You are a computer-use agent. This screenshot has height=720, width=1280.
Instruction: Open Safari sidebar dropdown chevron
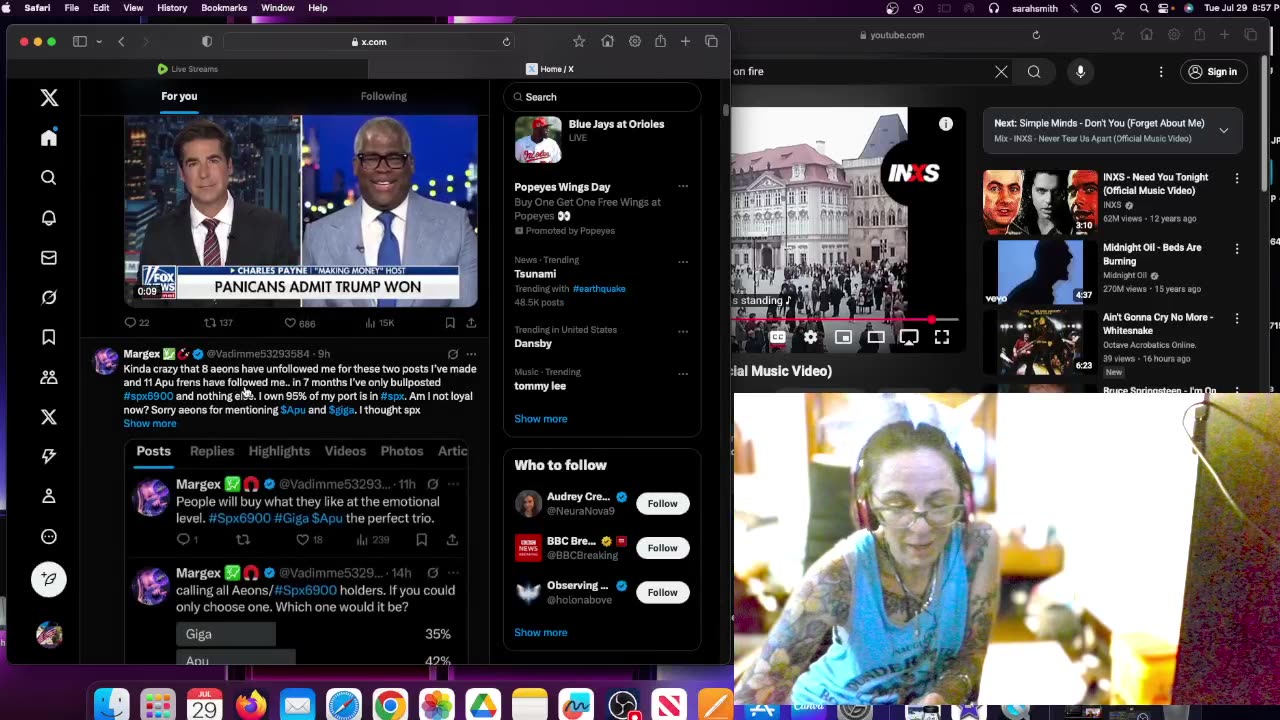tap(99, 42)
